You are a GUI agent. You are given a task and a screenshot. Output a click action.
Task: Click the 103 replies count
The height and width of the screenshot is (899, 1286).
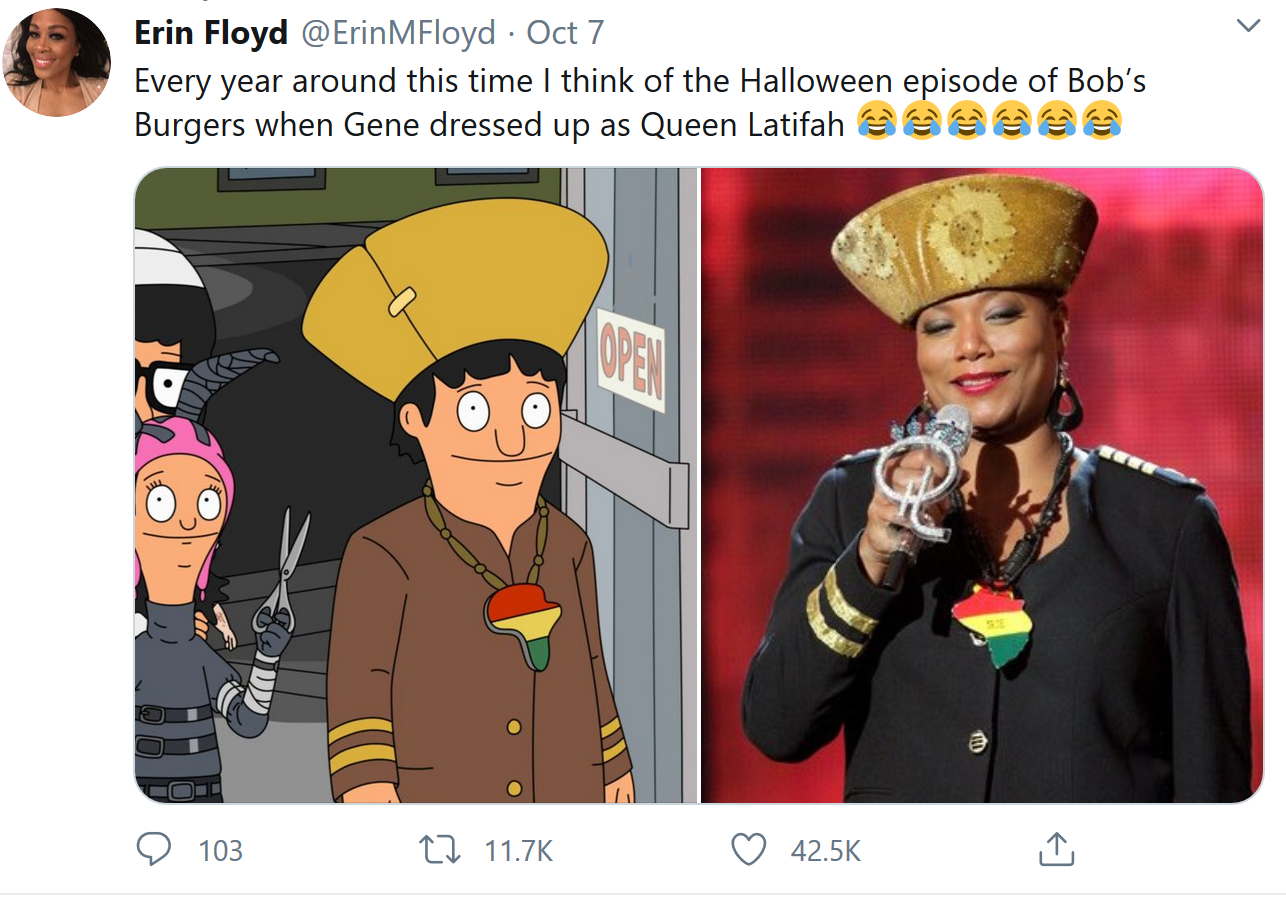tap(218, 850)
